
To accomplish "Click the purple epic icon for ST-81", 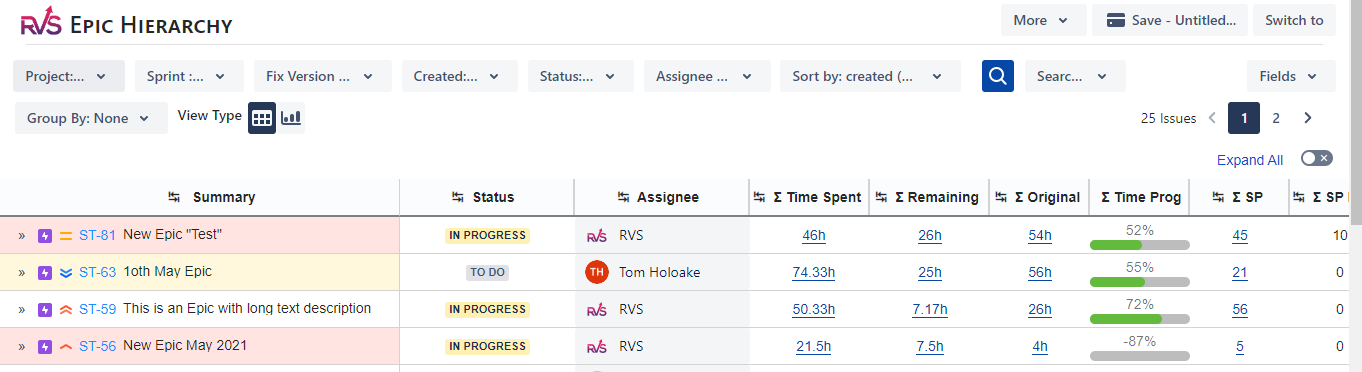I will coord(44,236).
